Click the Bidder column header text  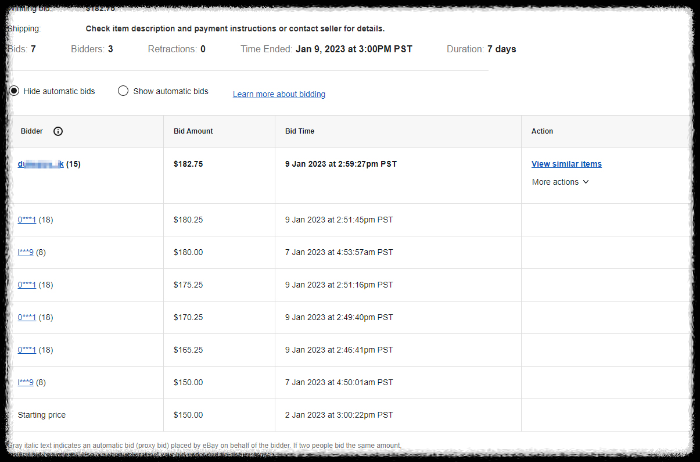32,131
